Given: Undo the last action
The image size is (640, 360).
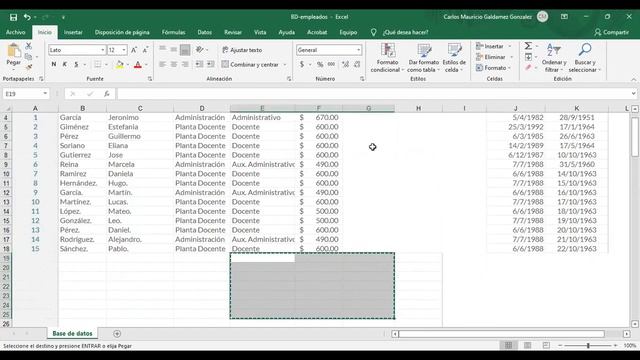Looking at the screenshot, I should point(27,17).
